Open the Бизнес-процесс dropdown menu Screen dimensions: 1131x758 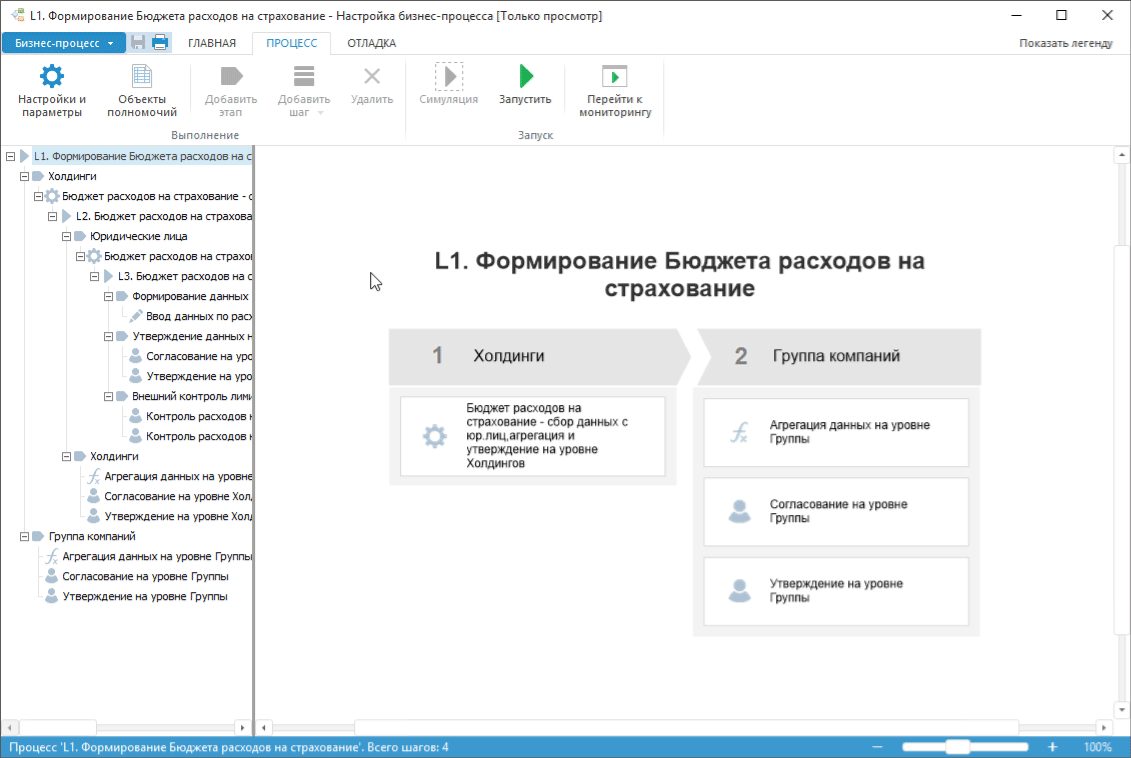pos(64,43)
